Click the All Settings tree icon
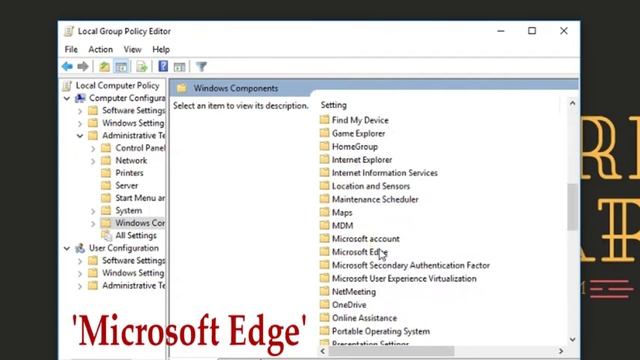Image resolution: width=640 pixels, height=360 pixels. tap(107, 236)
